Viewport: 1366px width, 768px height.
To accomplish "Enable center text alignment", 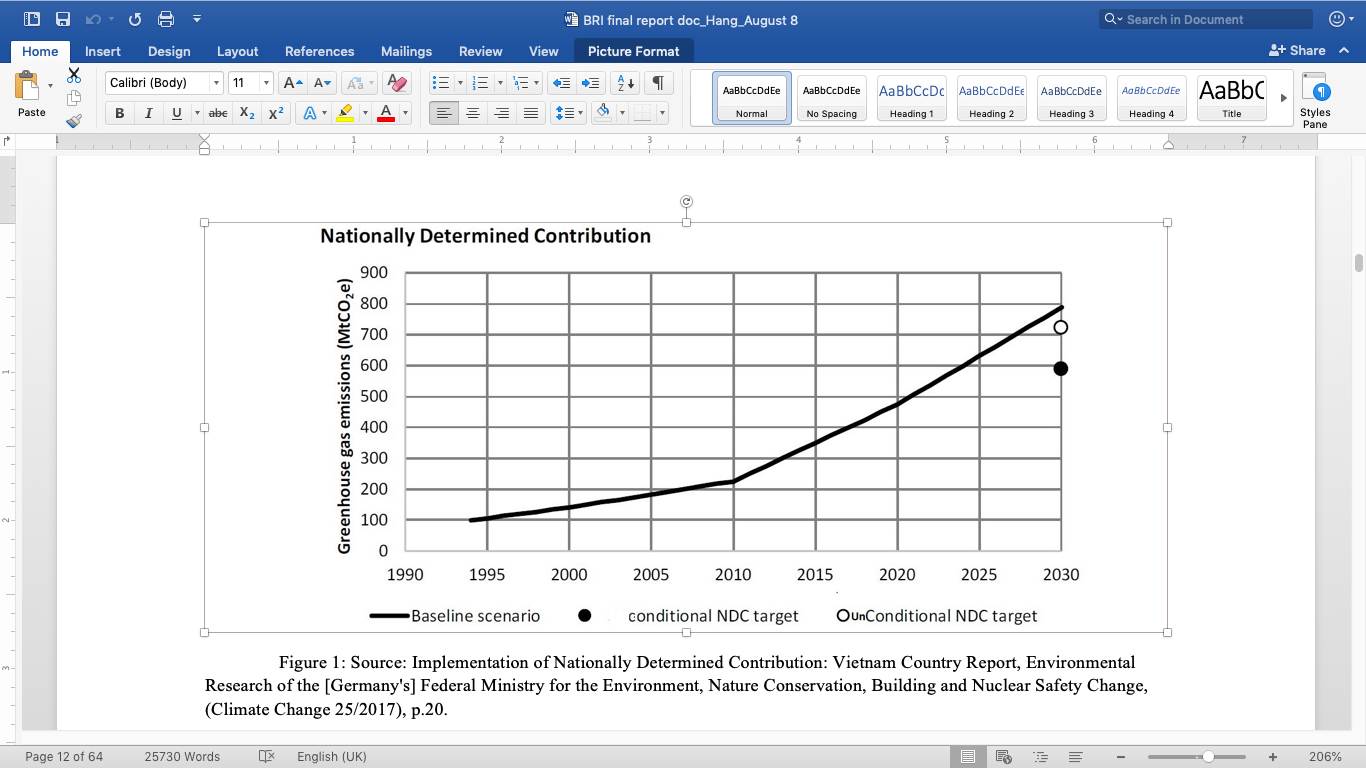I will [473, 113].
